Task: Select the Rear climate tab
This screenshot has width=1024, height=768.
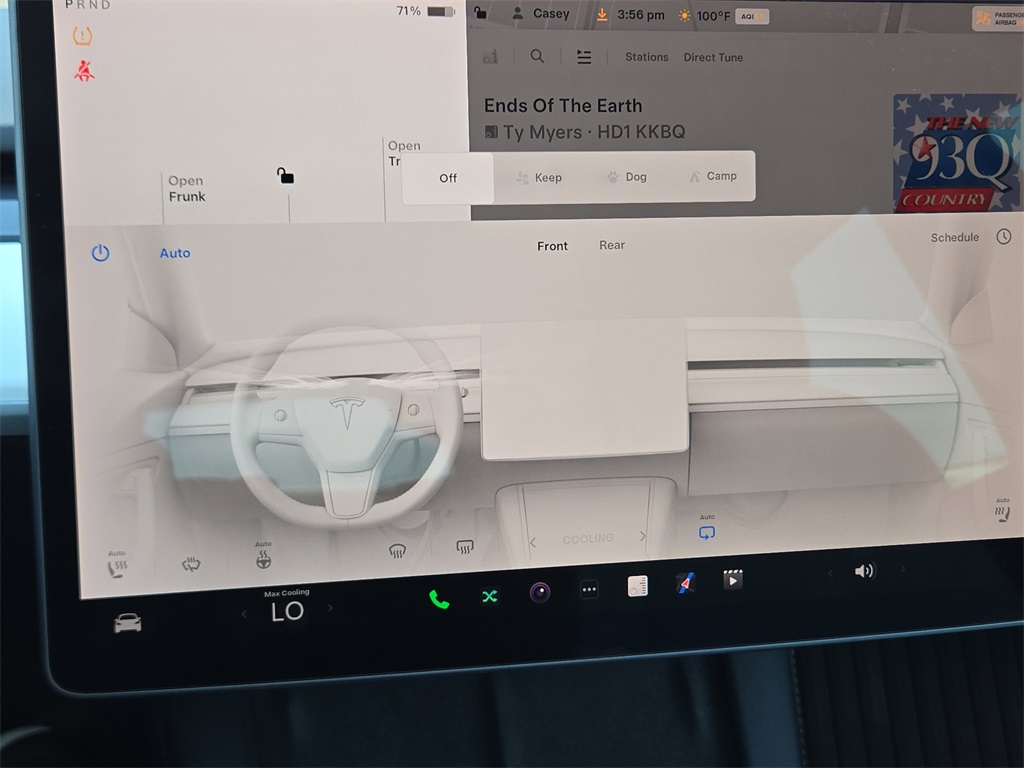Action: tap(612, 245)
